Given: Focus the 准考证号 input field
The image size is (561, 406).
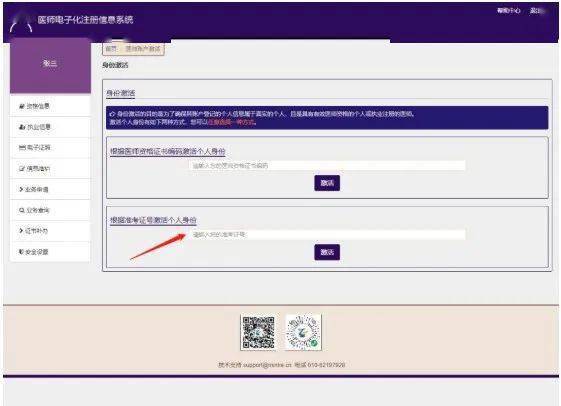Looking at the screenshot, I should point(327,235).
